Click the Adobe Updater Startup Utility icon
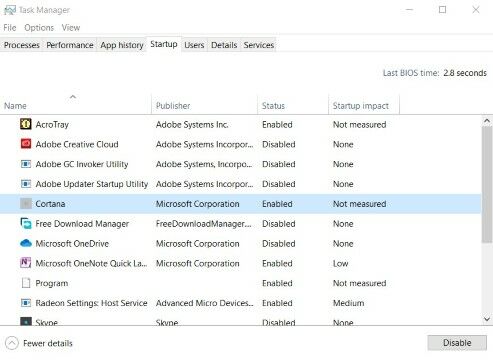493x360 pixels. point(26,184)
